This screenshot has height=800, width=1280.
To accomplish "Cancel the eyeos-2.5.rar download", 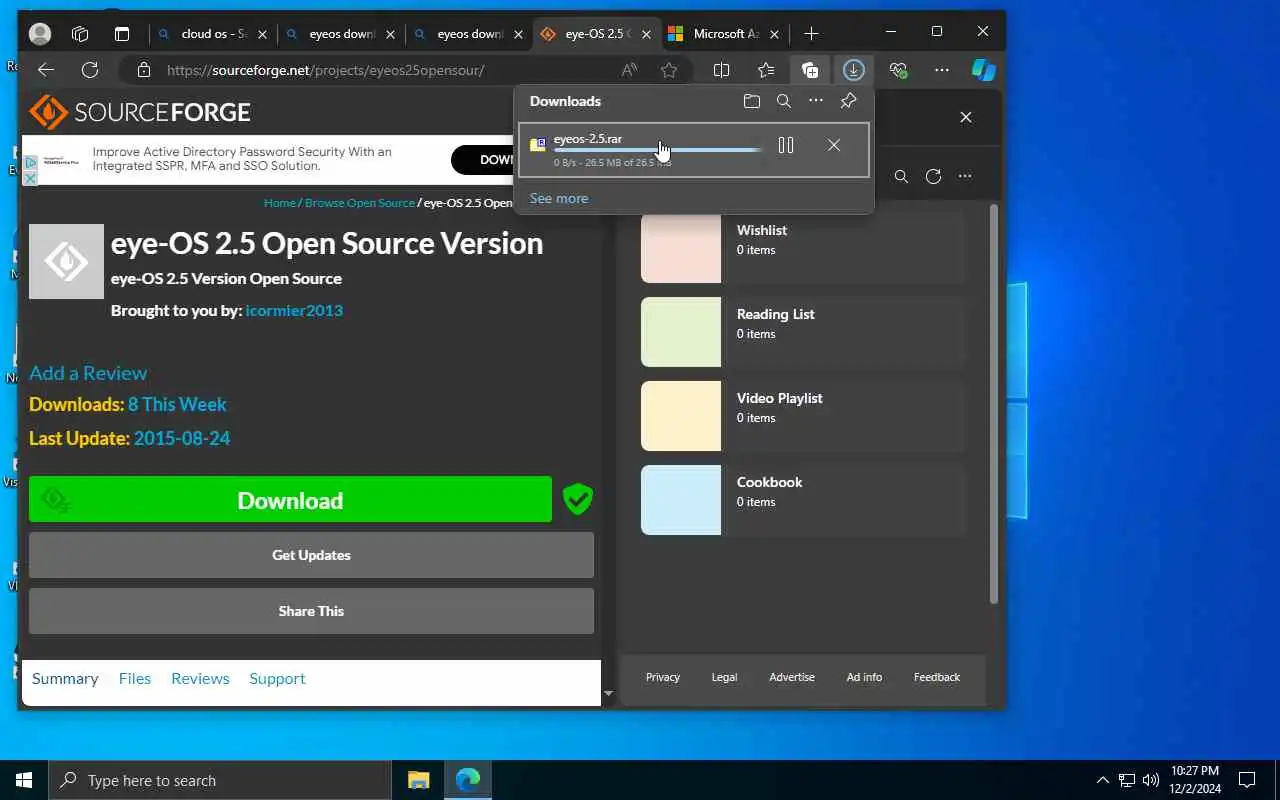I will point(834,145).
